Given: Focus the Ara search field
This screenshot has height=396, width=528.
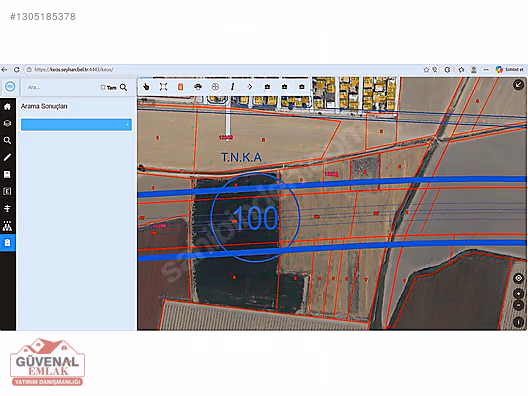Looking at the screenshot, I should pos(62,87).
